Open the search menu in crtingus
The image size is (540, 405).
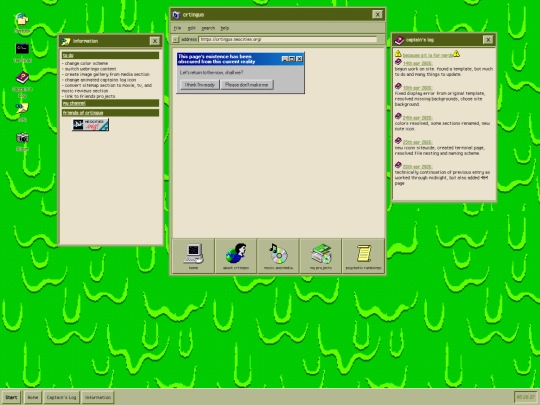[208, 28]
